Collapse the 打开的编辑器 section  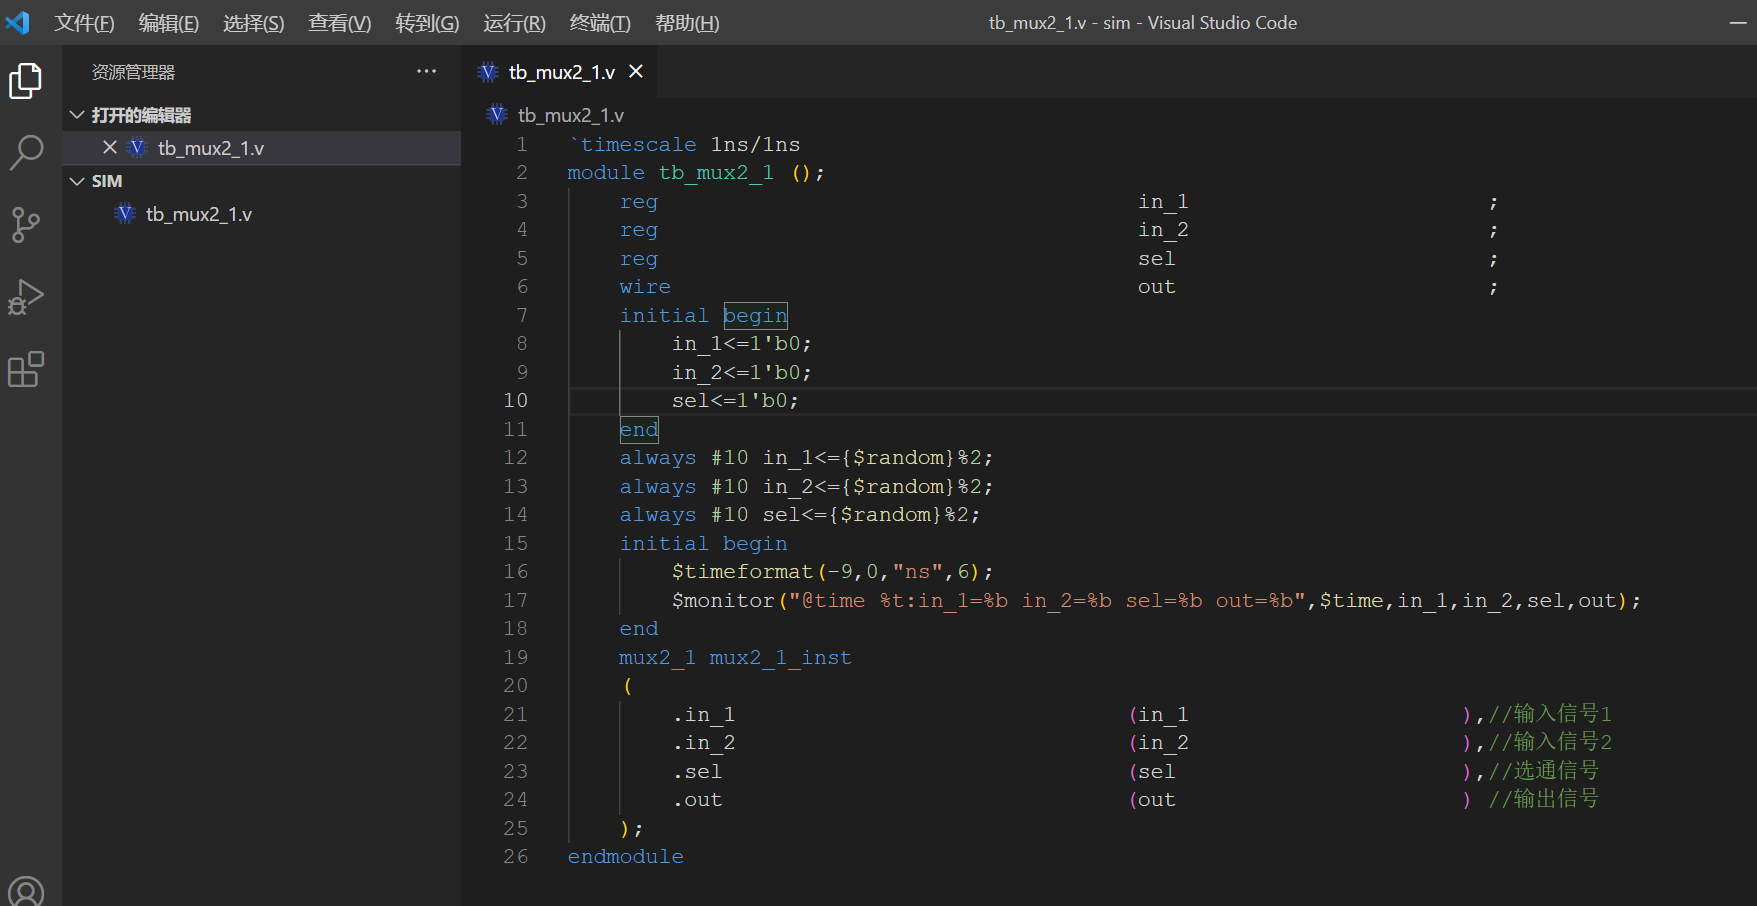77,115
